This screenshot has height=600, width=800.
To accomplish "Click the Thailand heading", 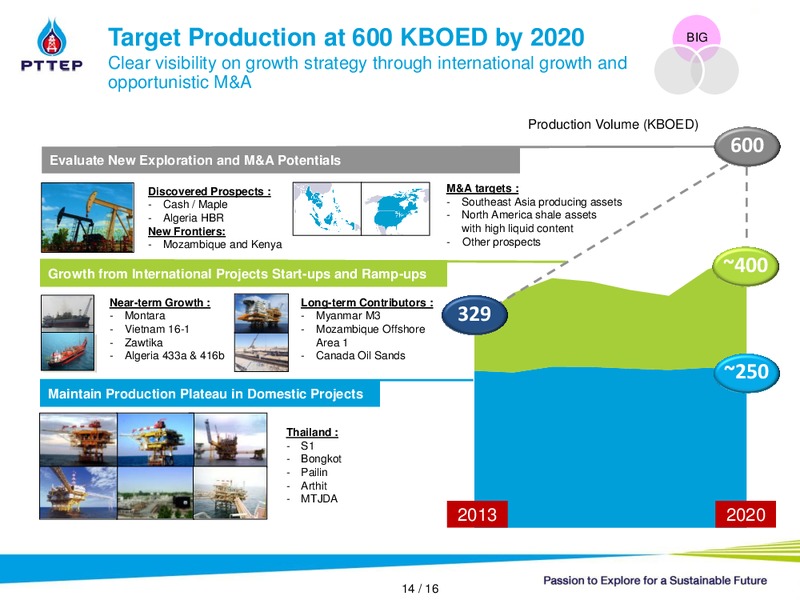I will (x=312, y=432).
